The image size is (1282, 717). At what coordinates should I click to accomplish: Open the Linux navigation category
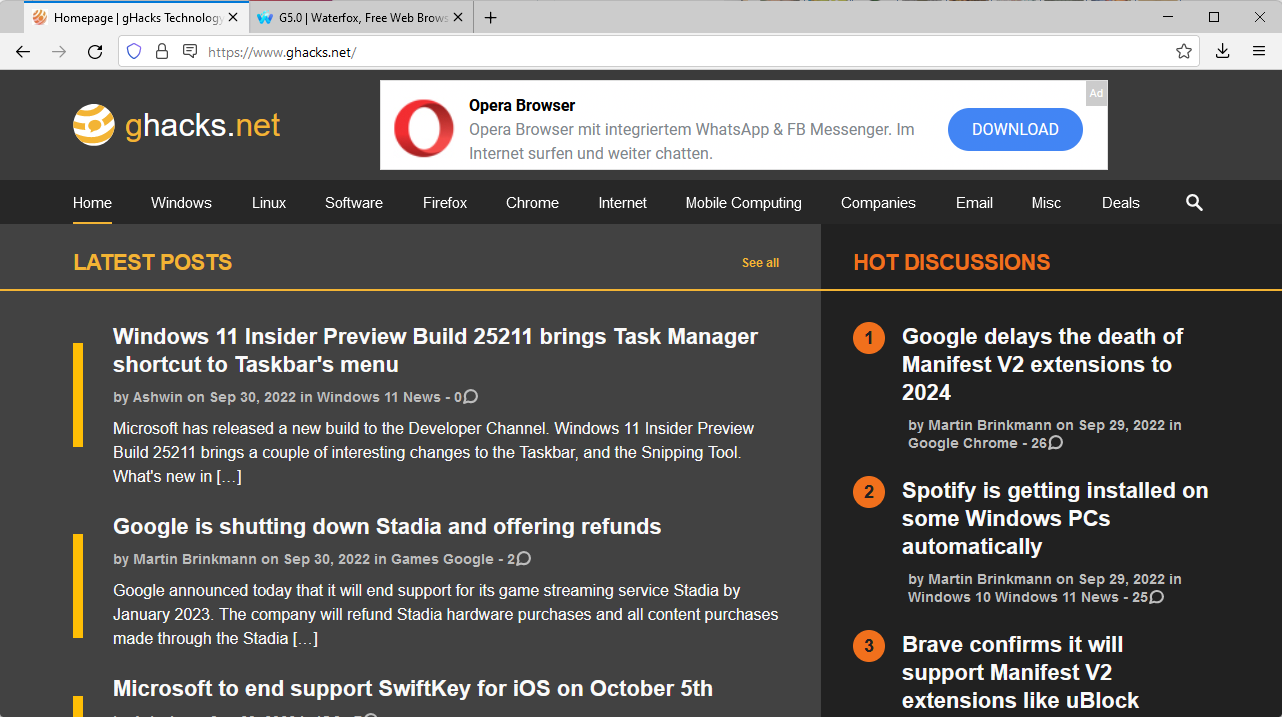pos(269,203)
